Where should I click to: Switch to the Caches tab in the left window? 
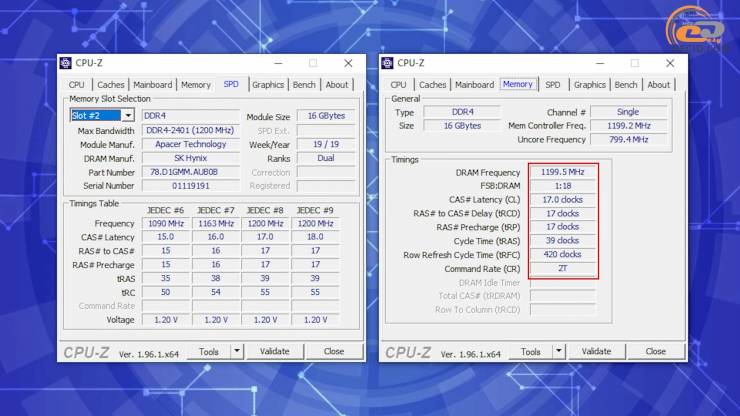(110, 85)
